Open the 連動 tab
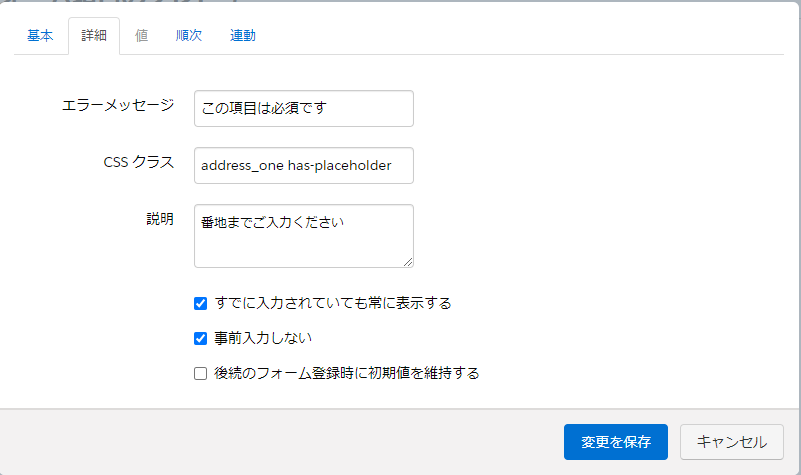This screenshot has width=801, height=475. pyautogui.click(x=243, y=36)
